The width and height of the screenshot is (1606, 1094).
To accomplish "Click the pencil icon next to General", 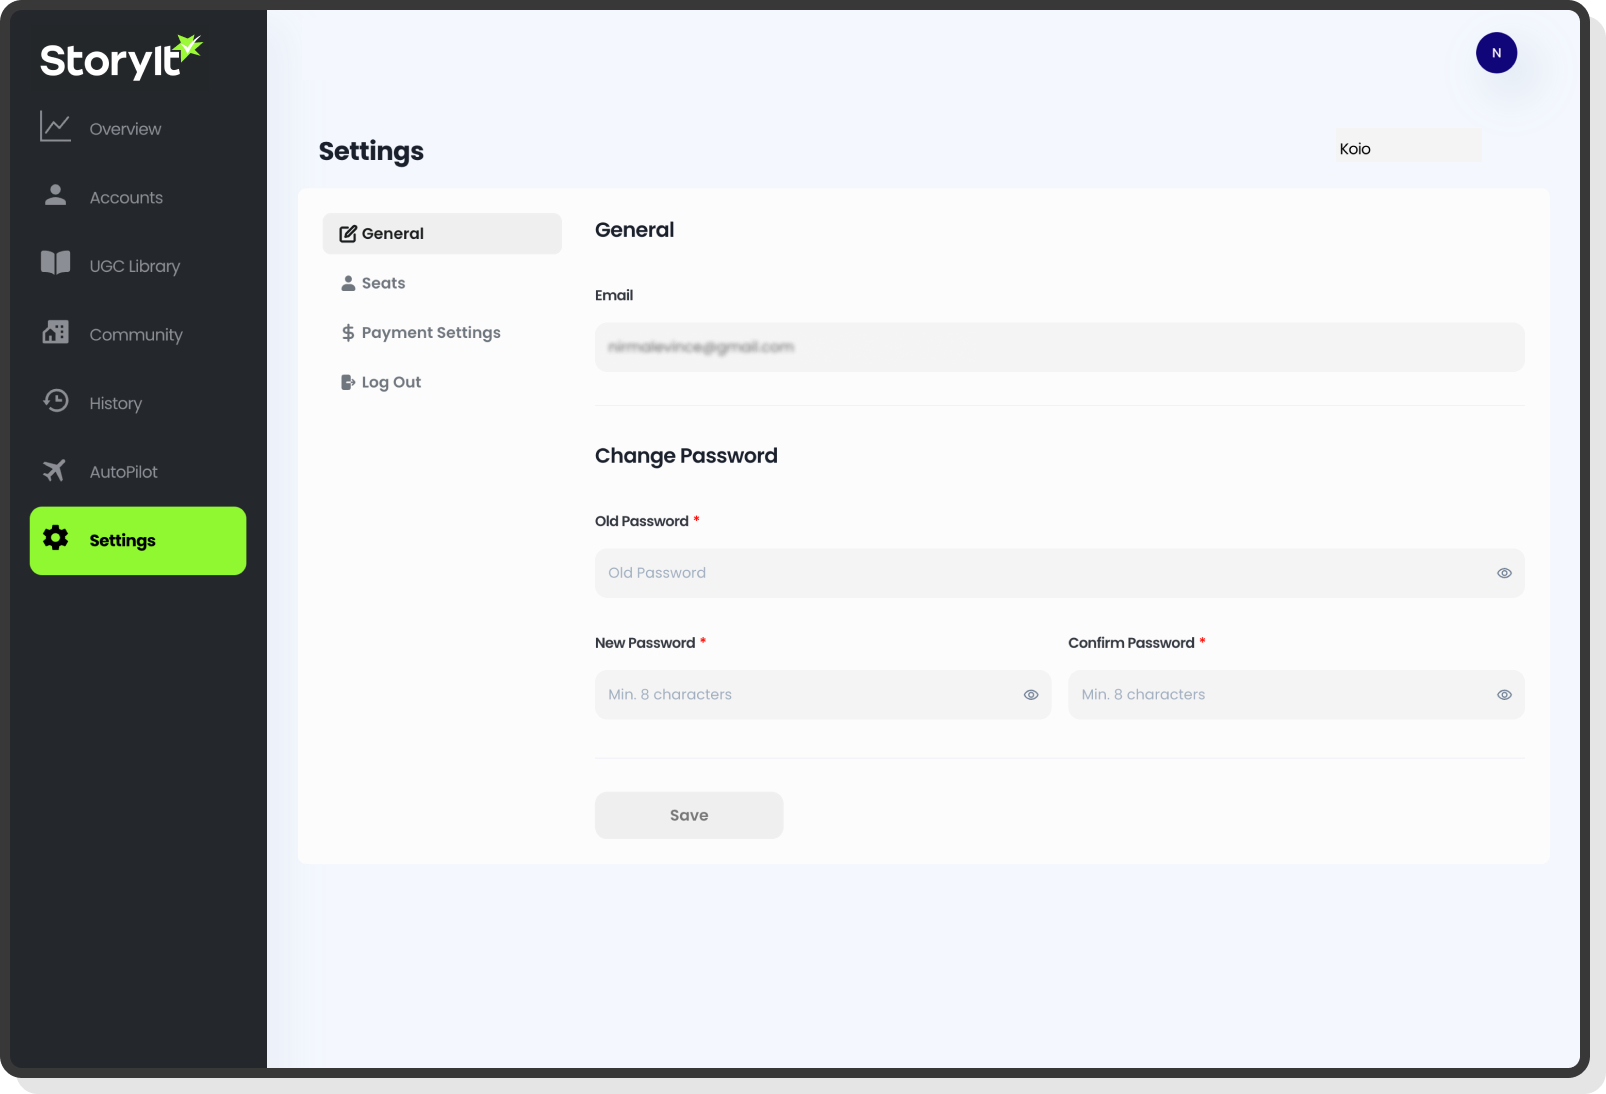I will 347,233.
